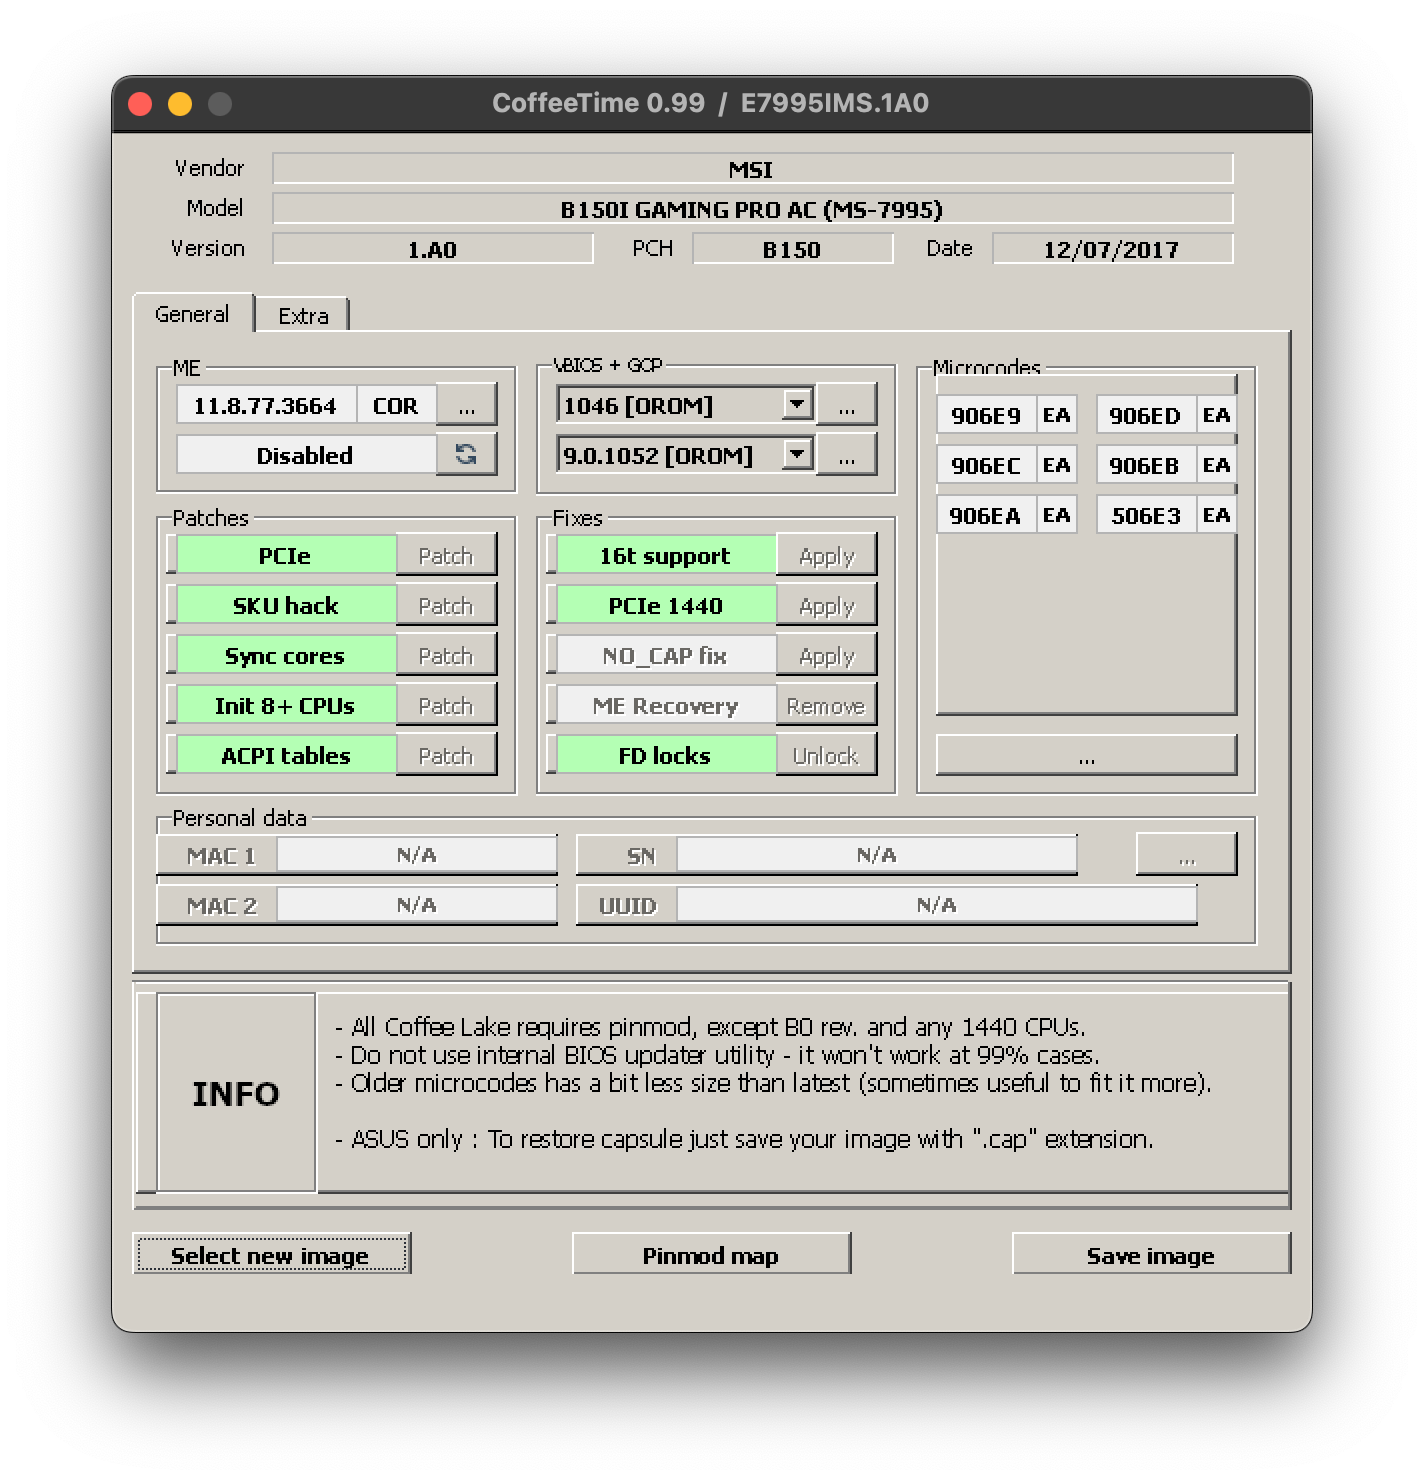Click Patch button for Sync cores

coord(446,655)
